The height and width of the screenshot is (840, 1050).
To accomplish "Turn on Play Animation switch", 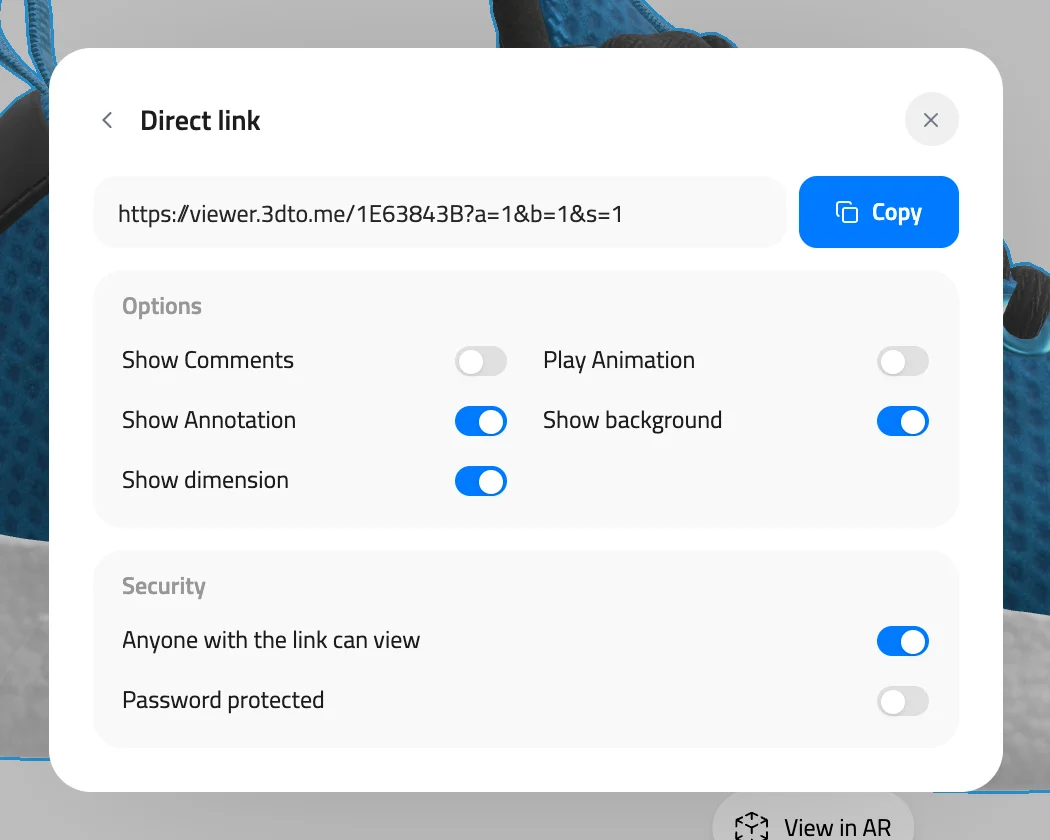I will click(x=902, y=362).
